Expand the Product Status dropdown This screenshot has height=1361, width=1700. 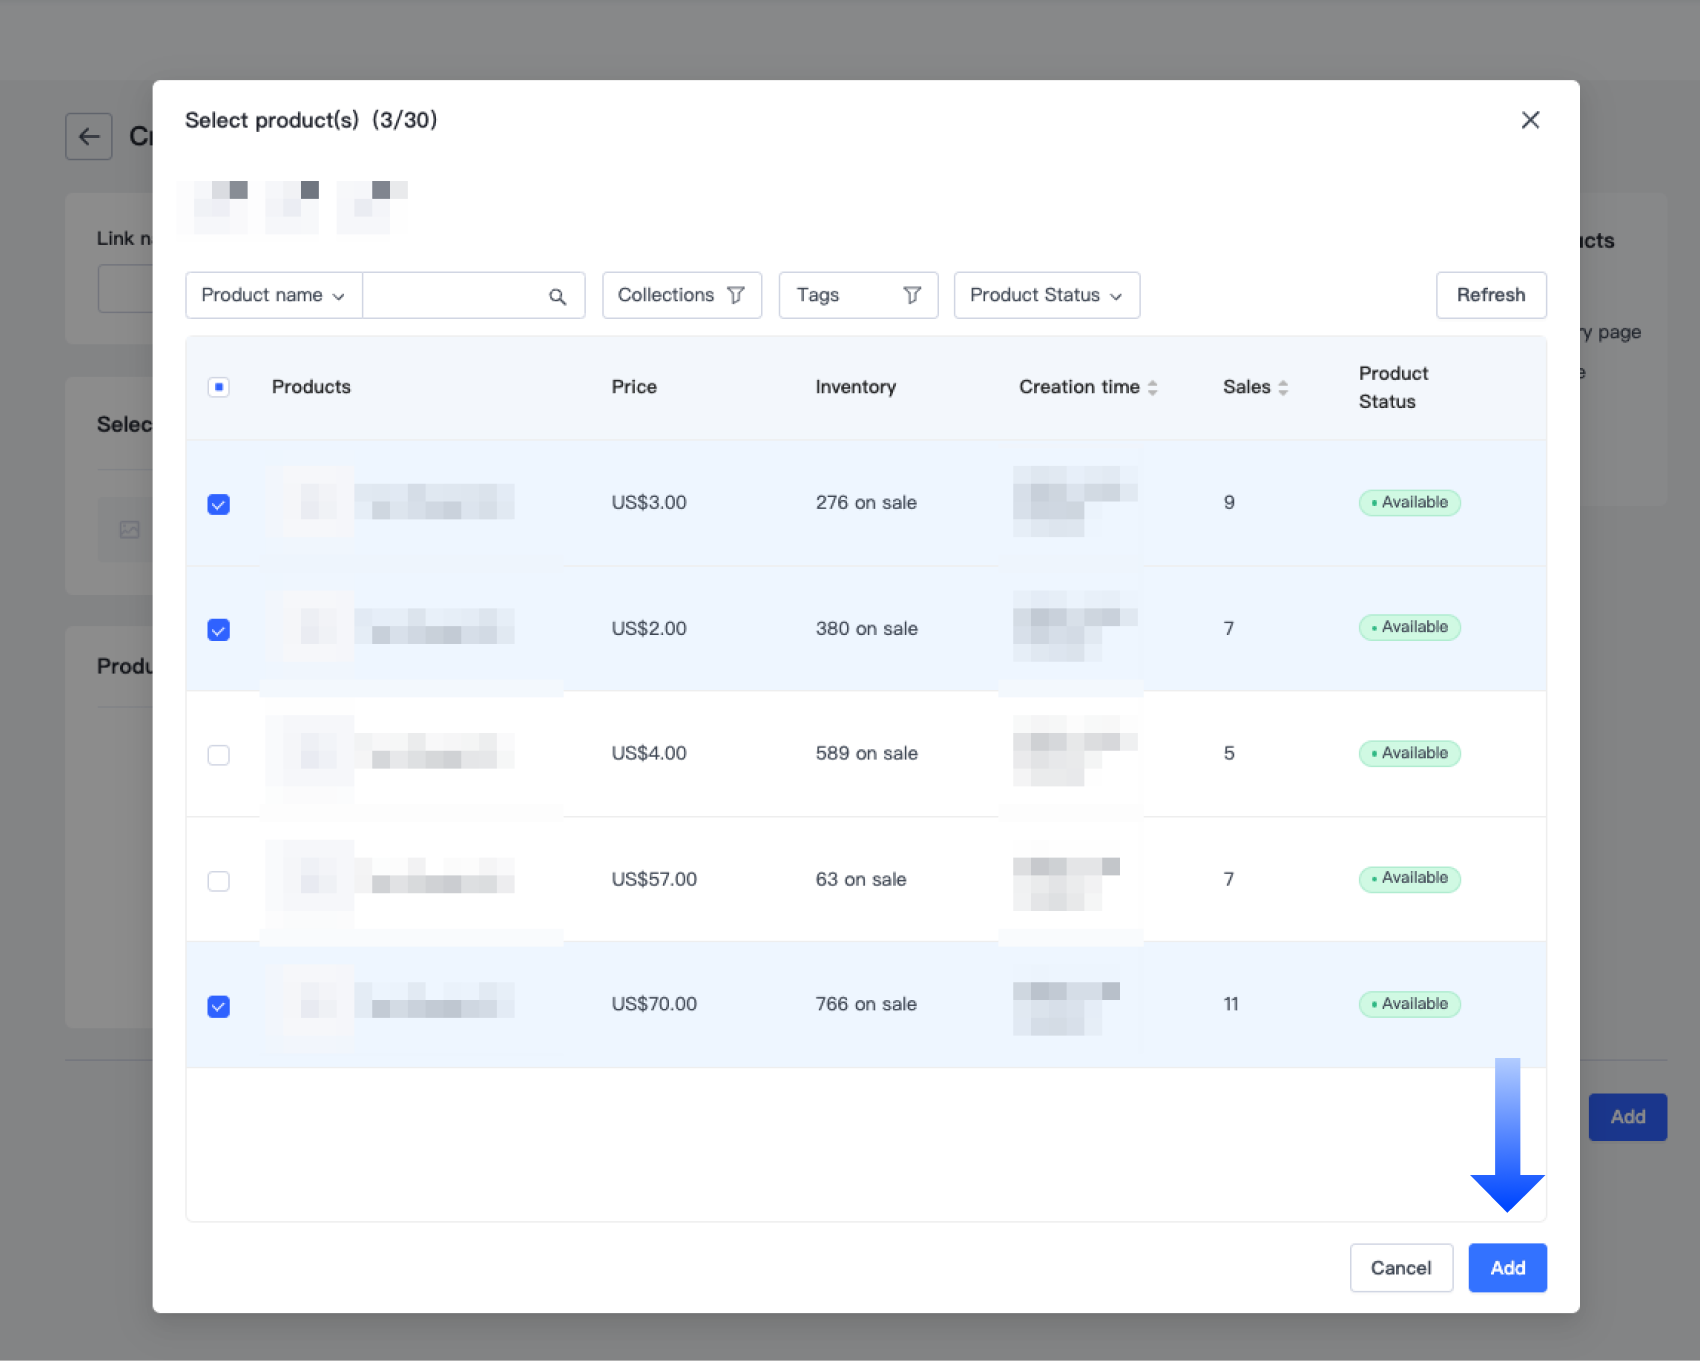tap(1046, 295)
